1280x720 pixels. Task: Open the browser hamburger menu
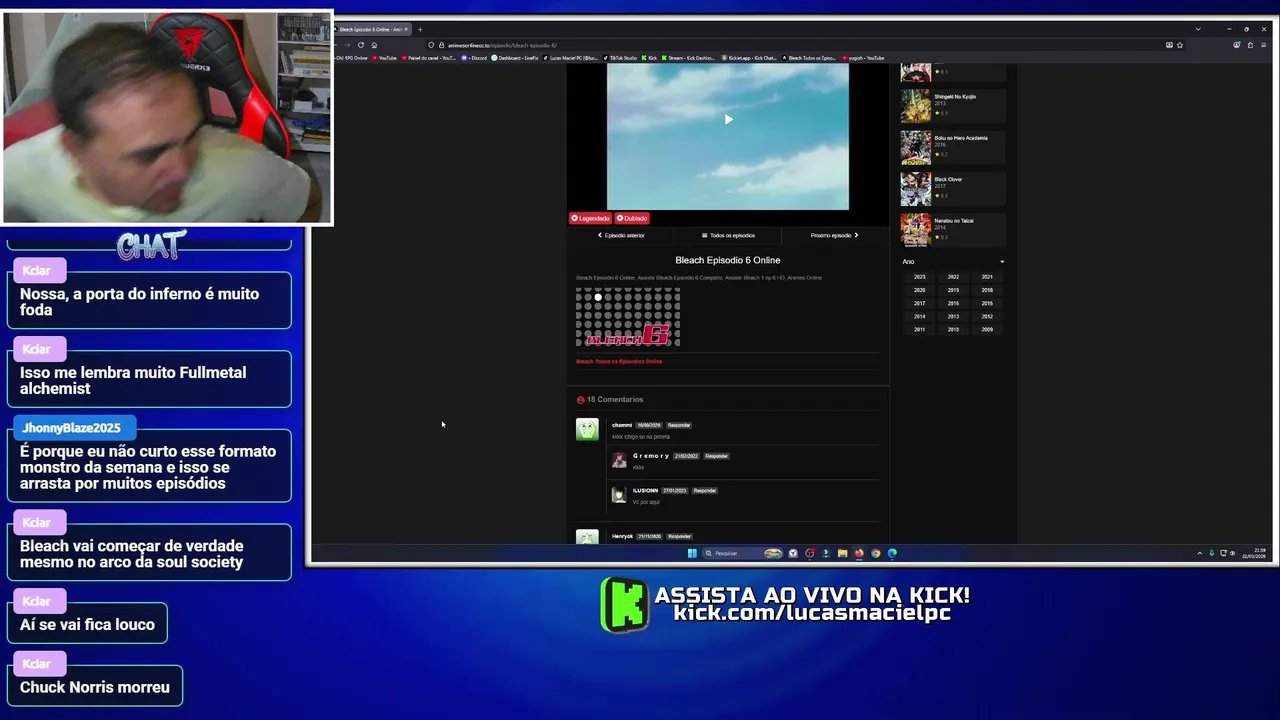pos(1263,45)
